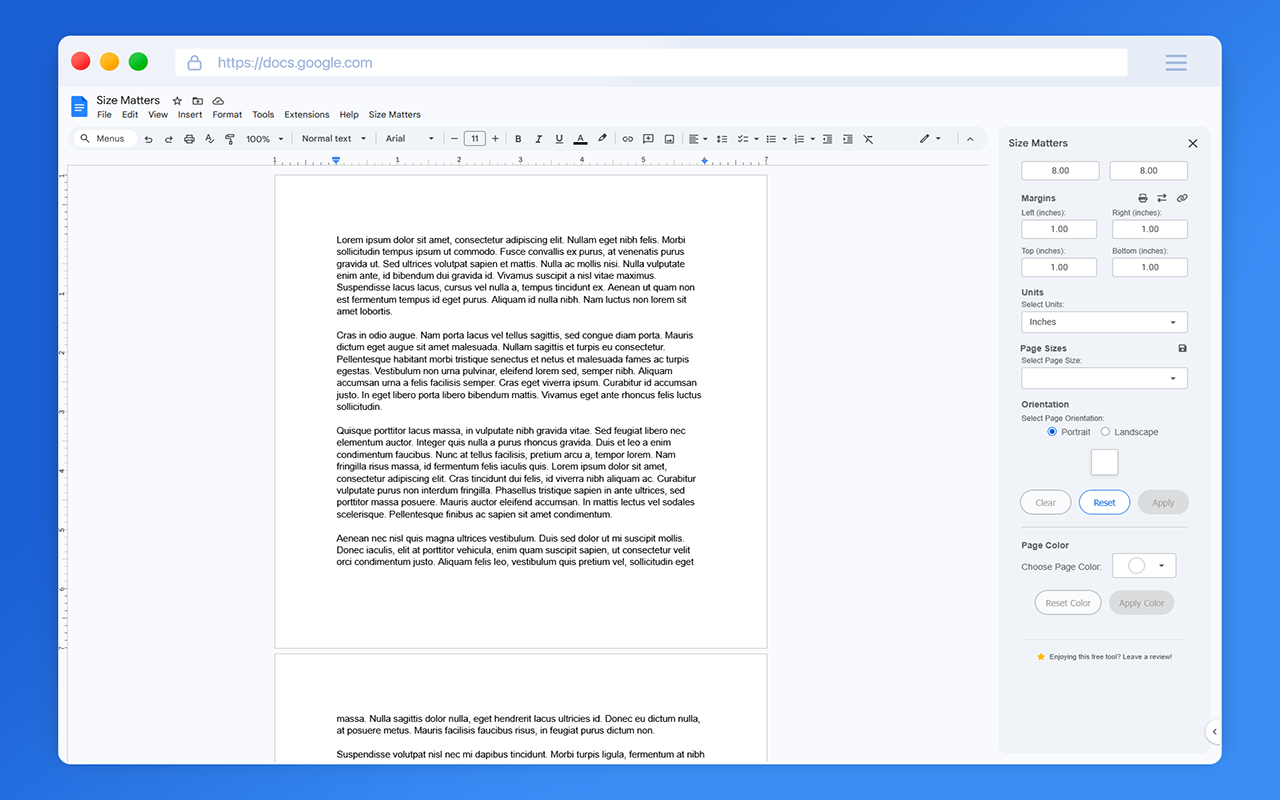Open the Arial font dropdown
The image size is (1280, 800).
(x=410, y=139)
